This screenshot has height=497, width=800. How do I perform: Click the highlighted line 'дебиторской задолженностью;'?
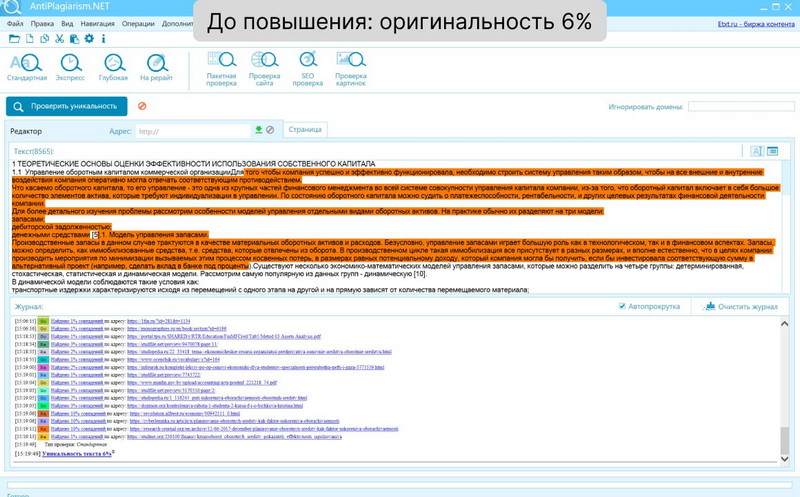click(x=61, y=227)
